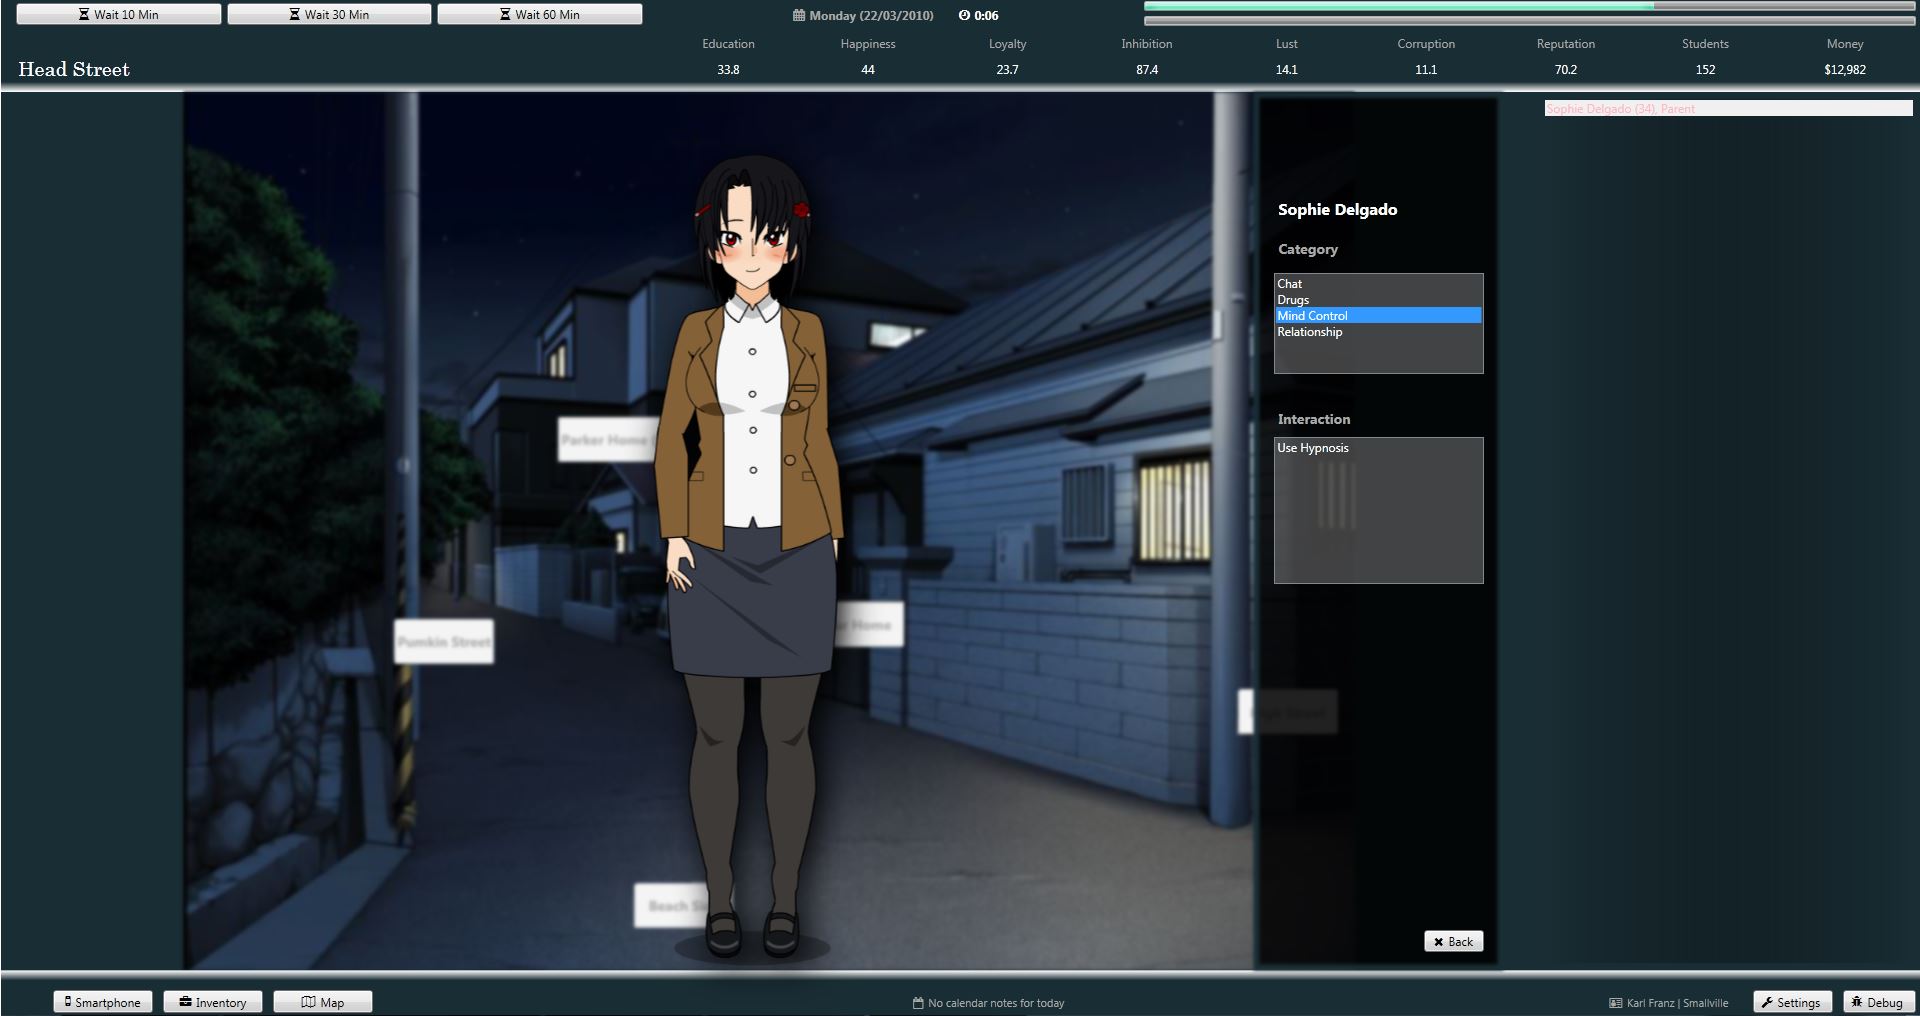Click the Wait 60 Min button
This screenshot has width=1920, height=1016.
(x=538, y=14)
